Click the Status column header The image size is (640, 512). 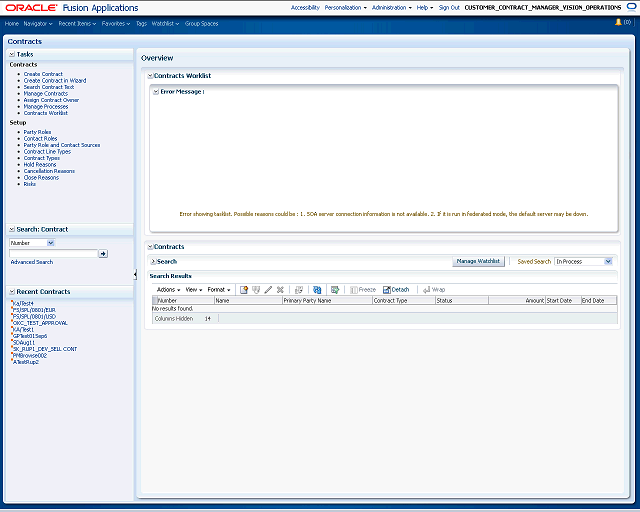coord(462,301)
